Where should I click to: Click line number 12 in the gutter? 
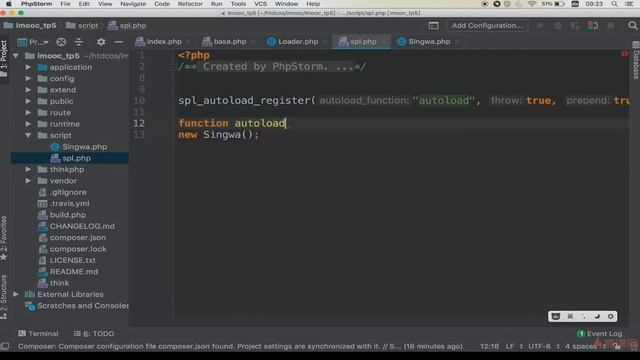click(x=139, y=123)
